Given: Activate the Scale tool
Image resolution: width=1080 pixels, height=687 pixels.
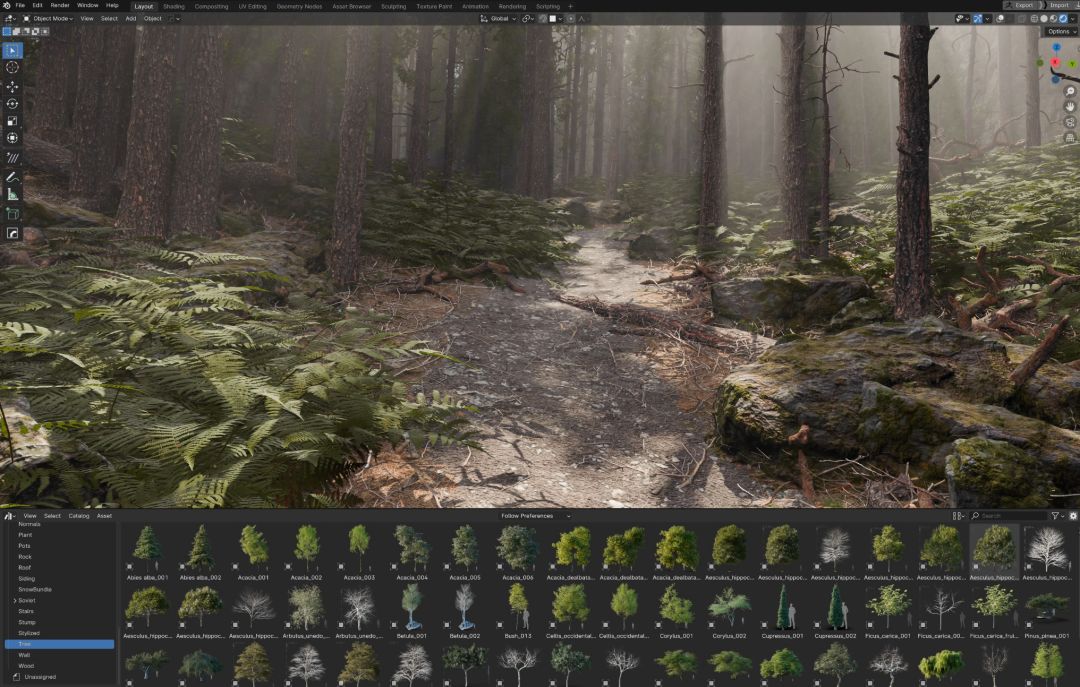Looking at the screenshot, I should (x=13, y=121).
